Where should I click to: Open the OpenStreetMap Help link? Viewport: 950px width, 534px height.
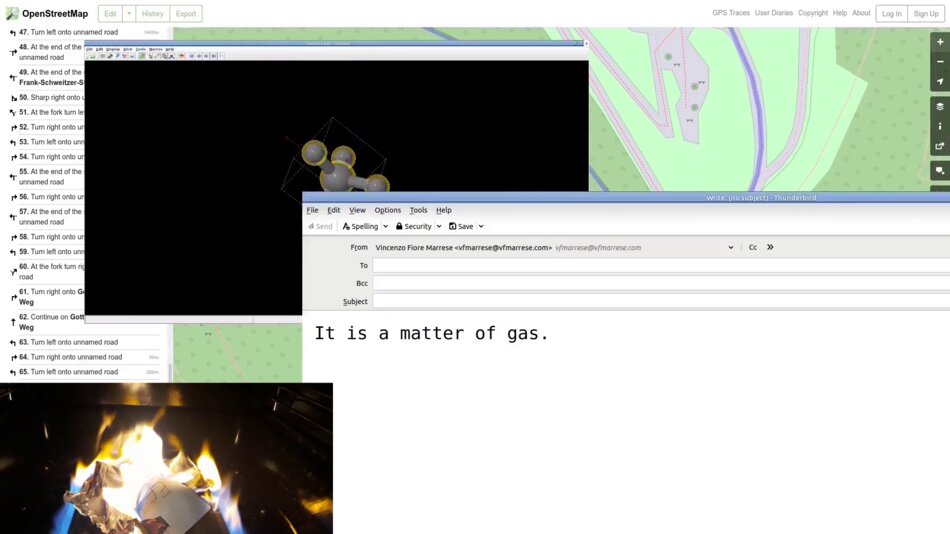point(840,13)
